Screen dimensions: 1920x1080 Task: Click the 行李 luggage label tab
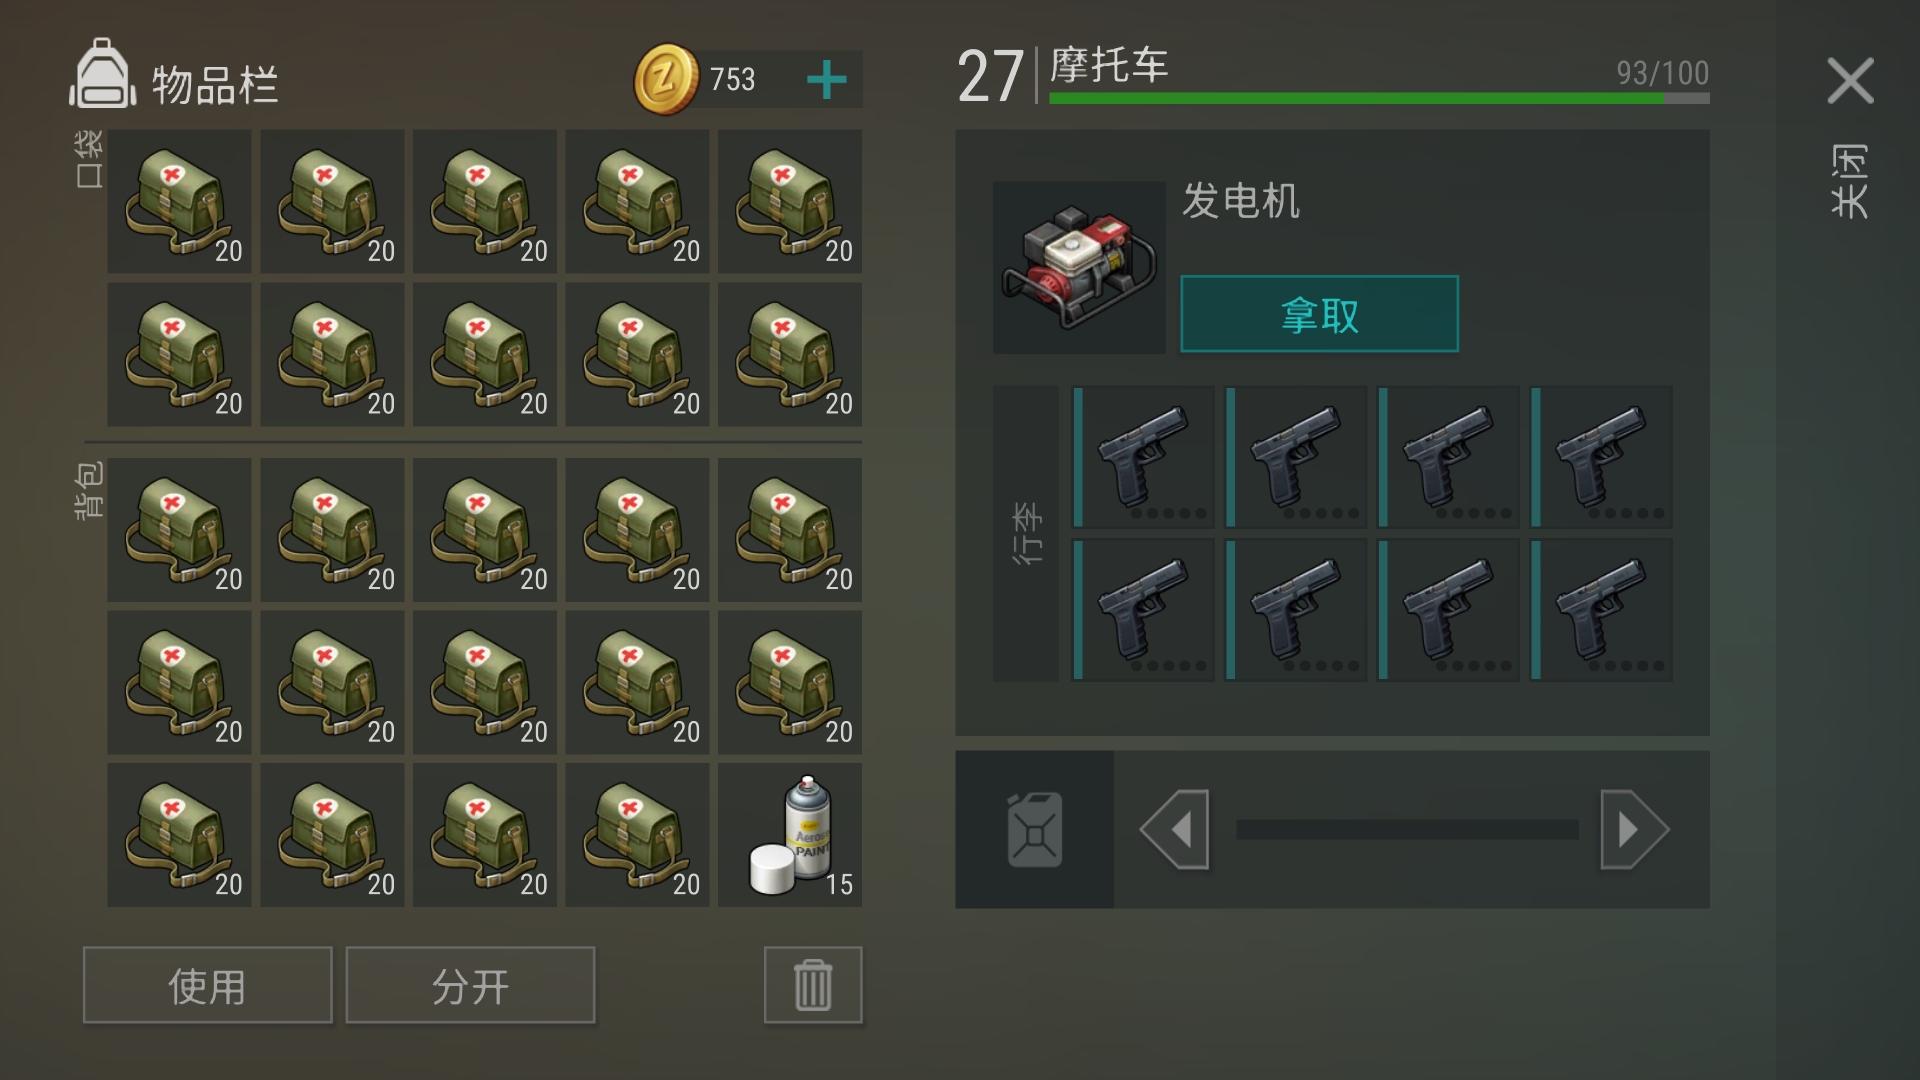1026,533
